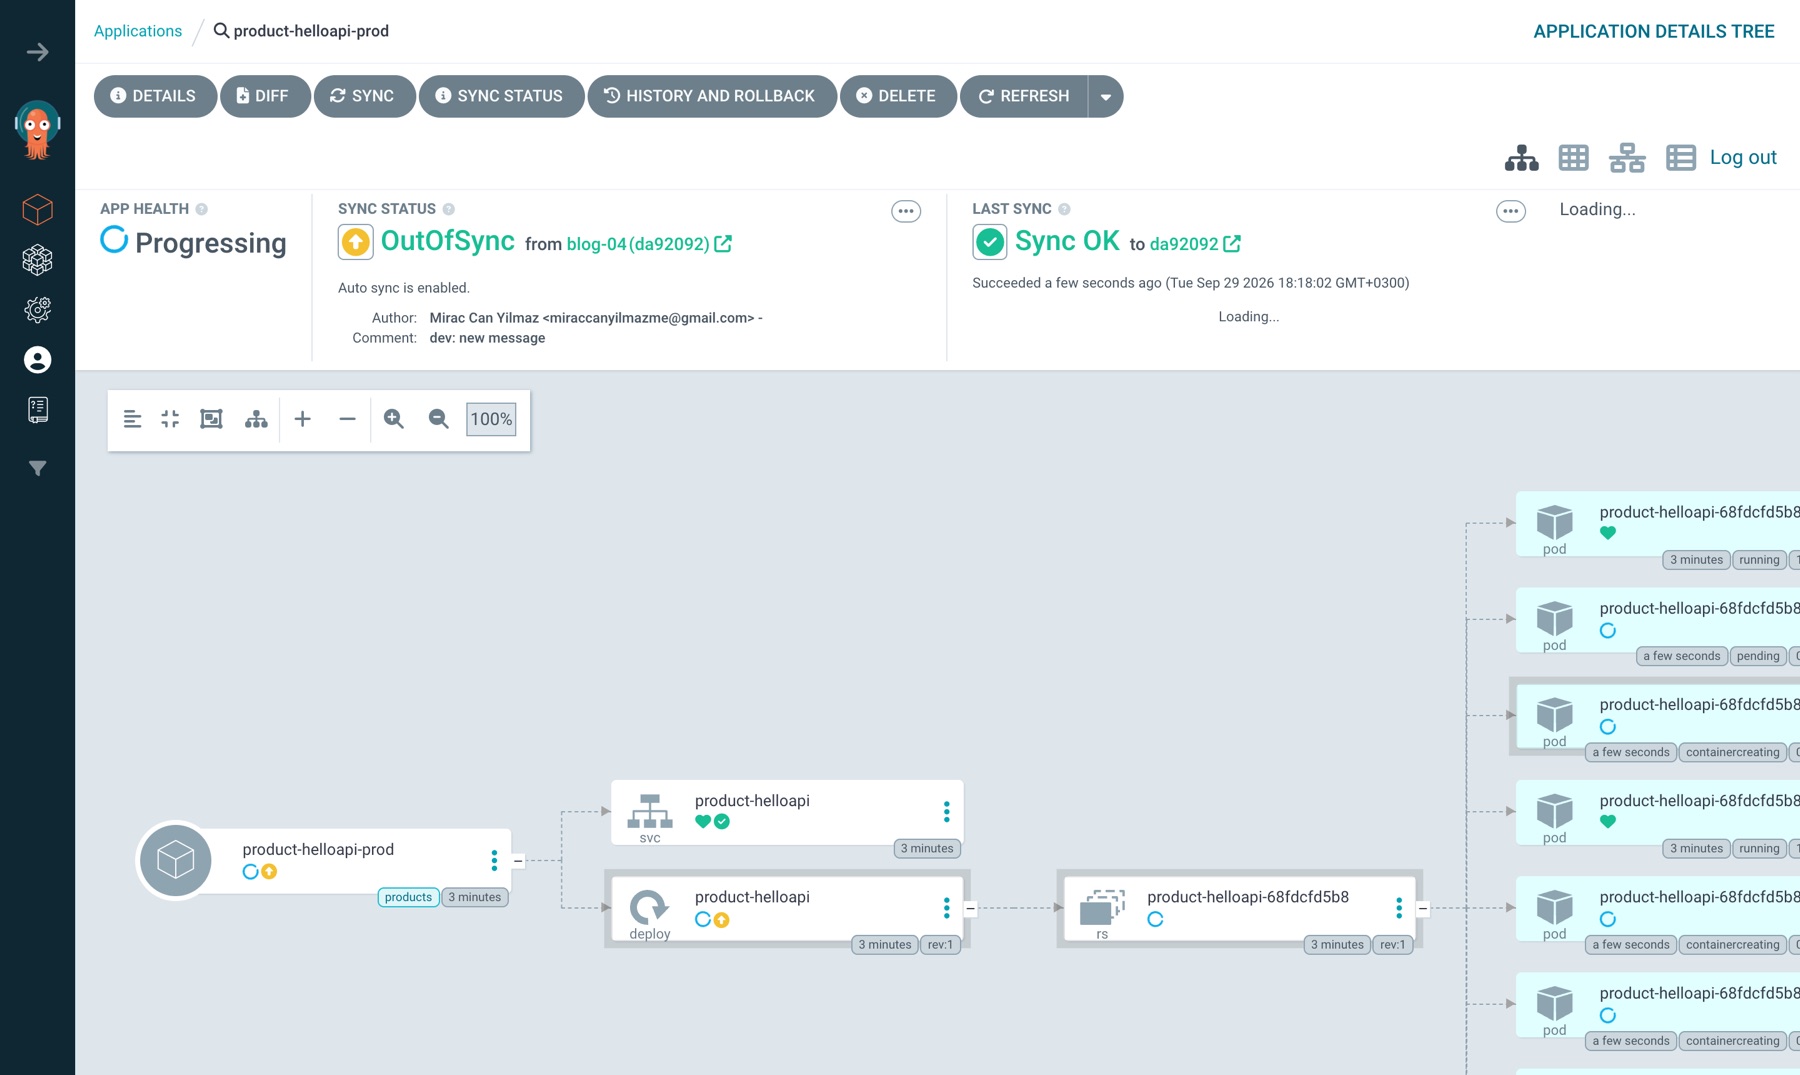Open Settings gears icon in sidebar
The height and width of the screenshot is (1075, 1800).
click(x=37, y=310)
